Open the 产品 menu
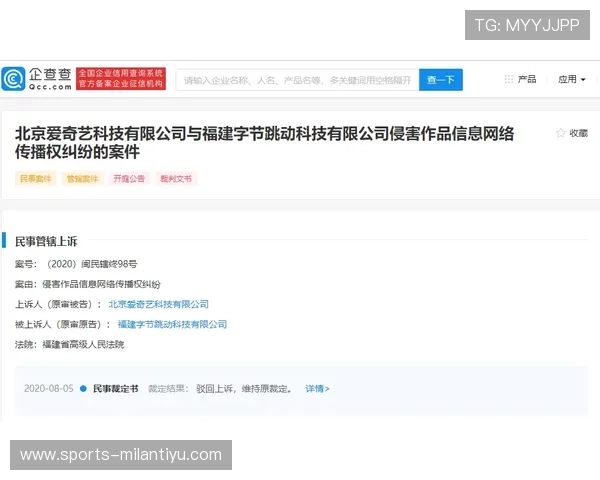Viewport: 600px width, 480px height. (527, 79)
